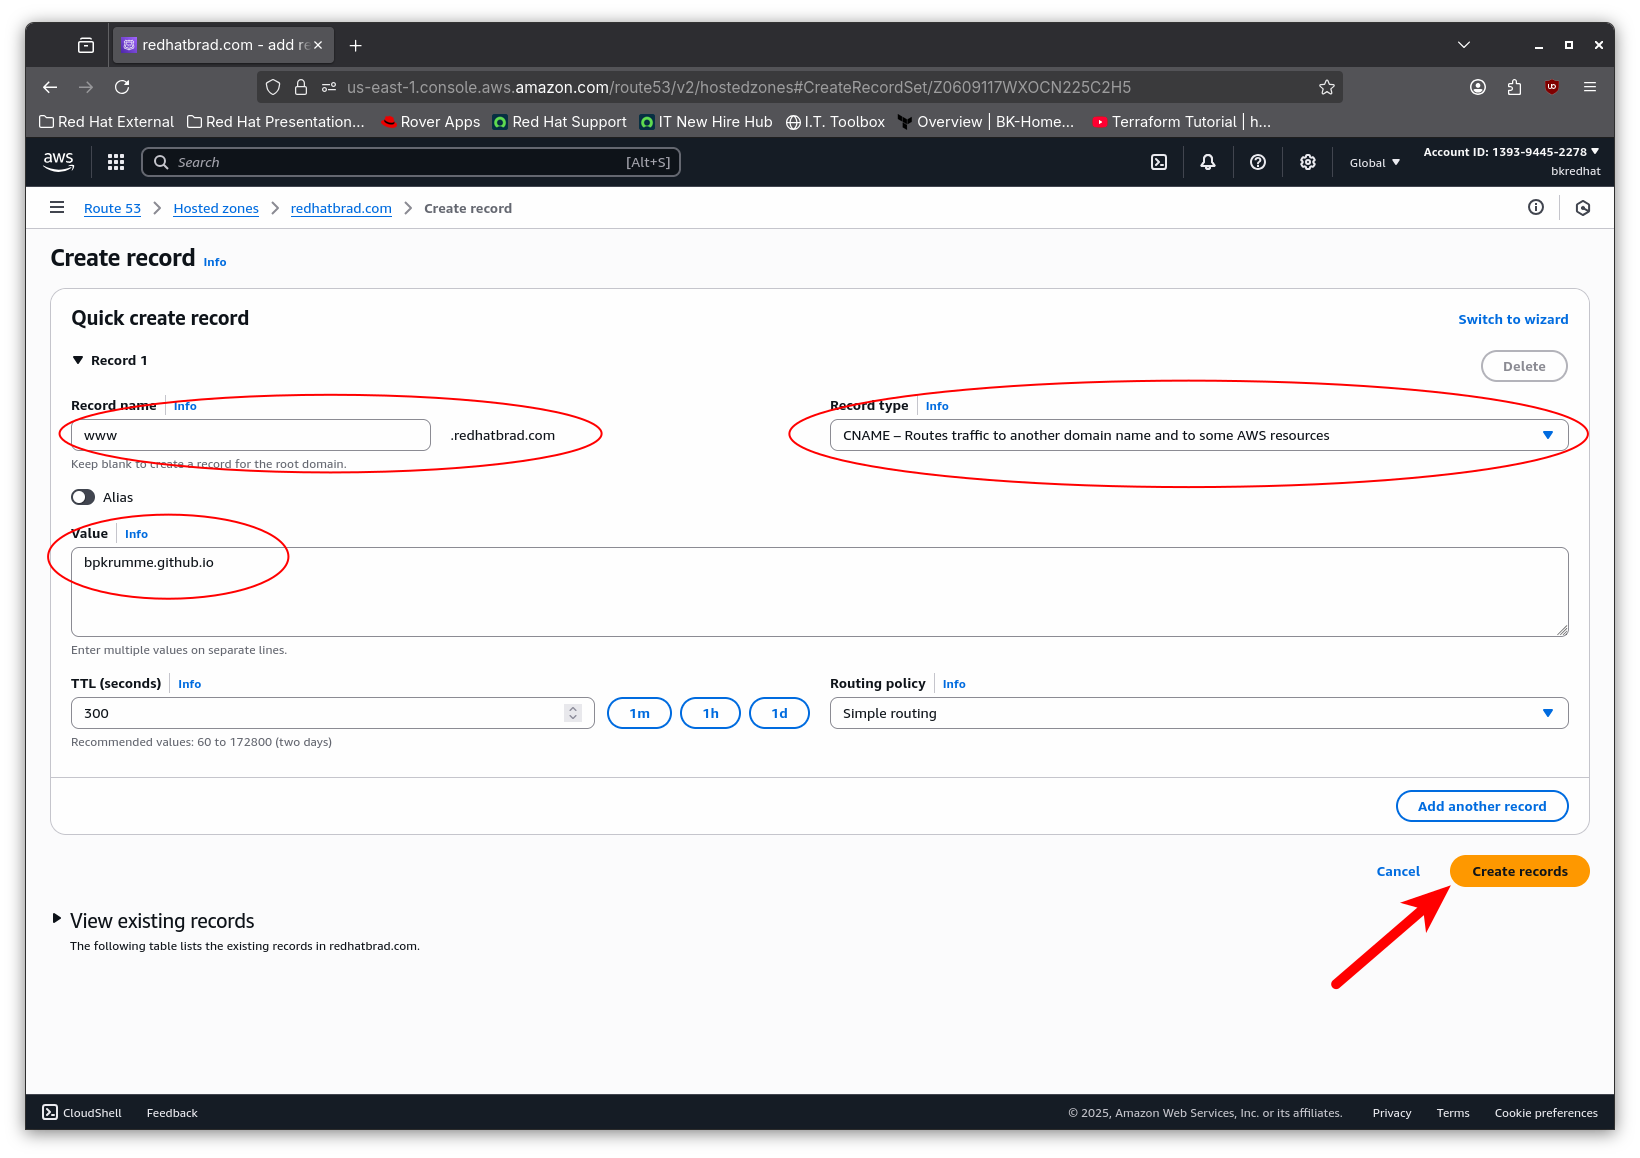Go back using the browser back arrow
This screenshot has height=1158, width=1640.
click(x=50, y=87)
